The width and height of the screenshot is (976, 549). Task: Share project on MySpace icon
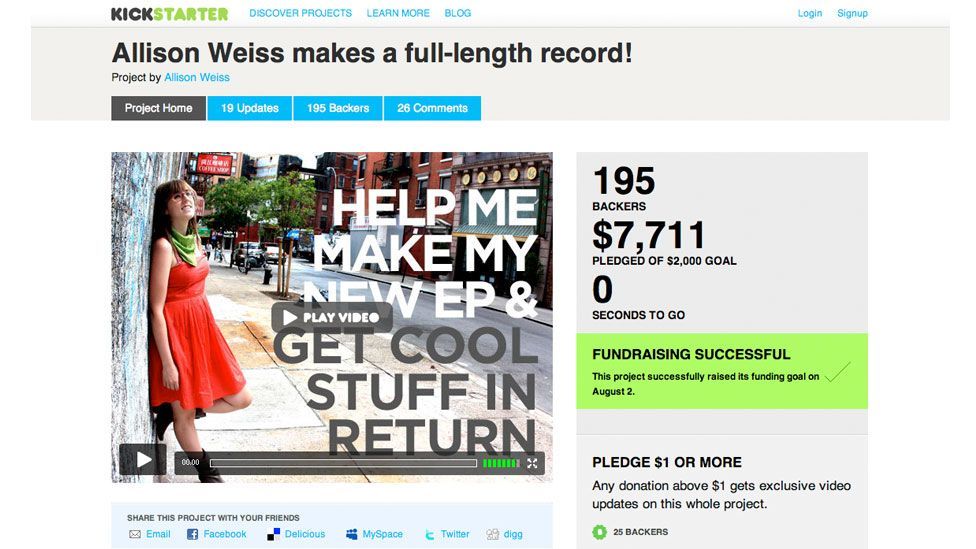tap(352, 534)
